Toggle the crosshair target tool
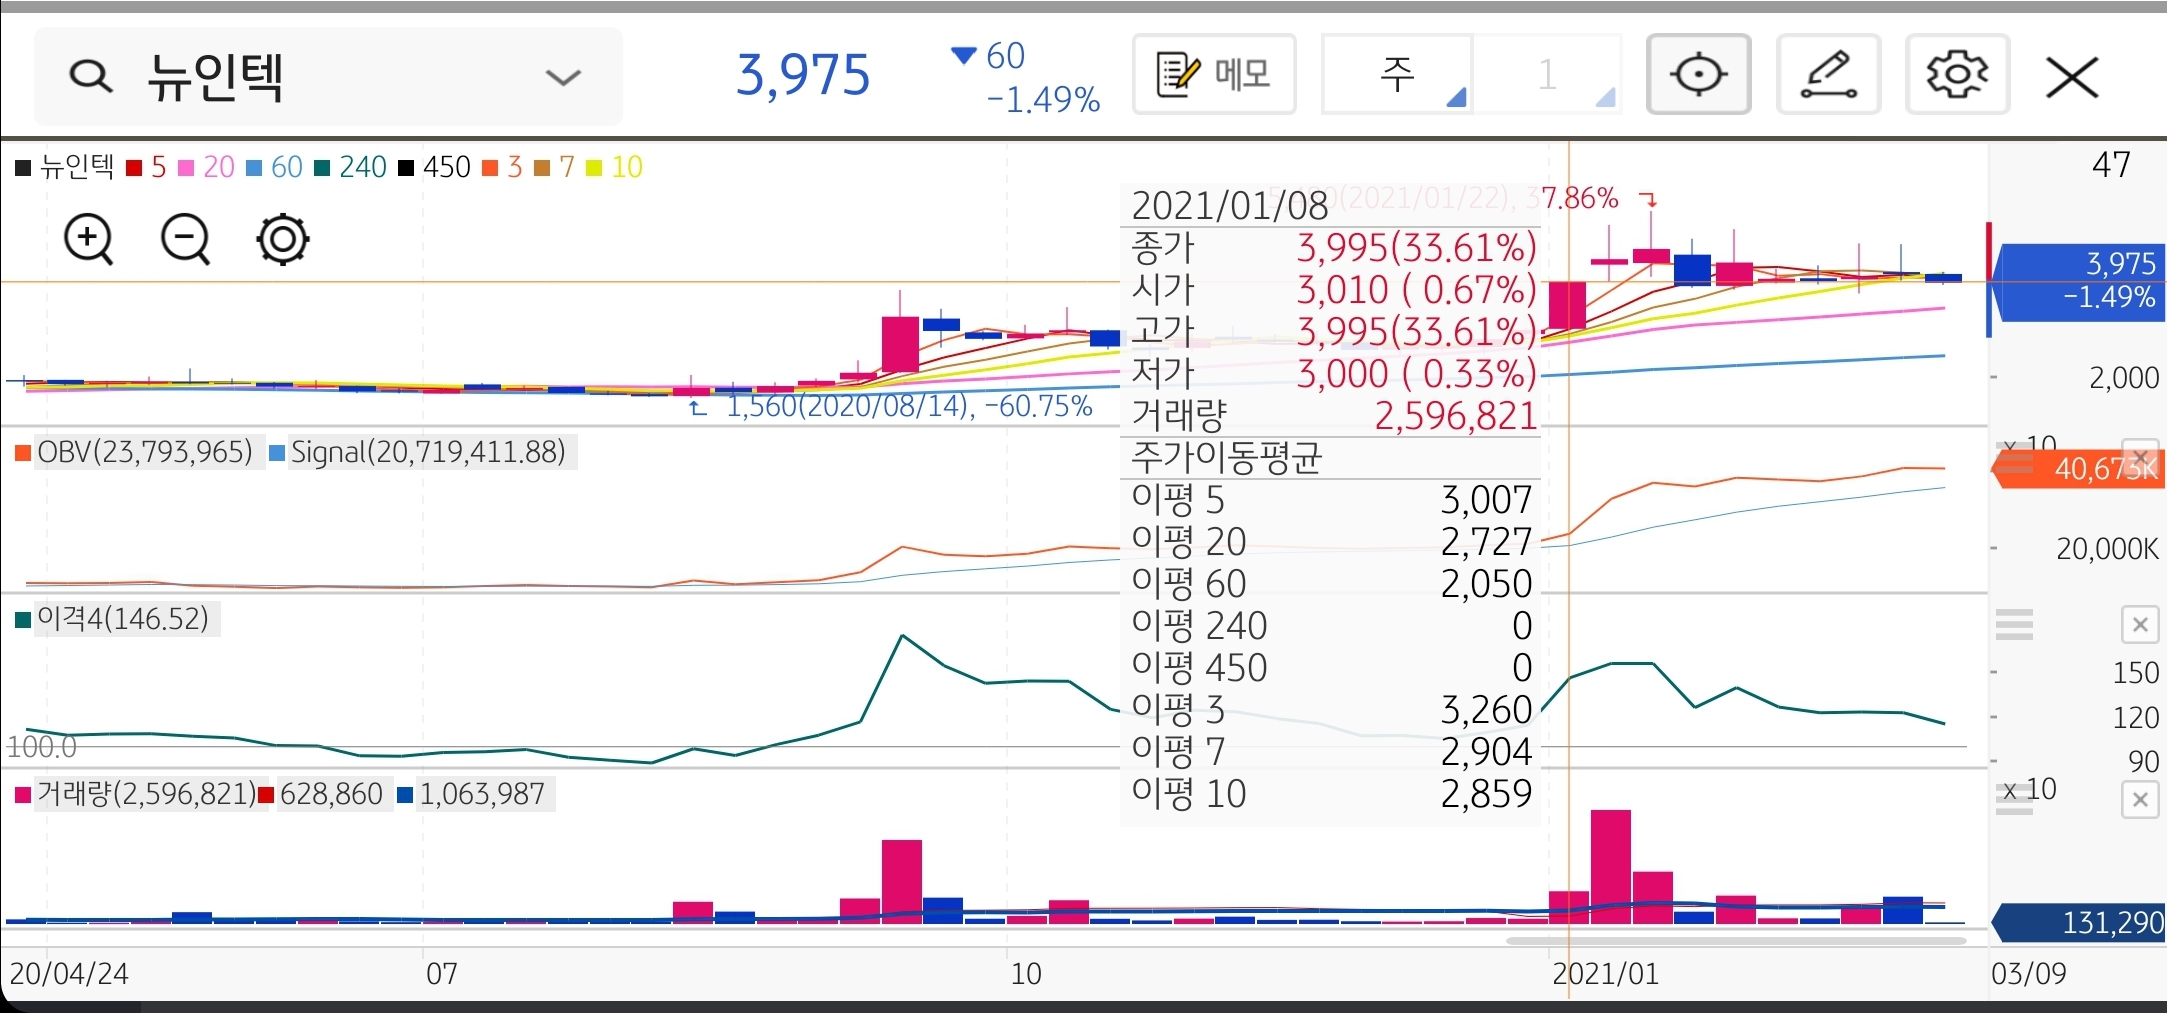This screenshot has height=1013, width=2167. (1698, 74)
